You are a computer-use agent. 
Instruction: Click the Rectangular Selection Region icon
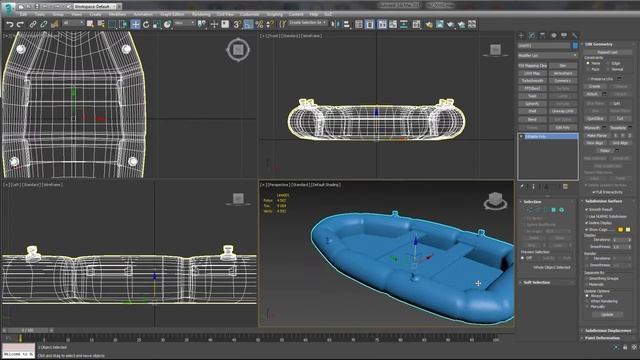pyautogui.click(x=112, y=24)
